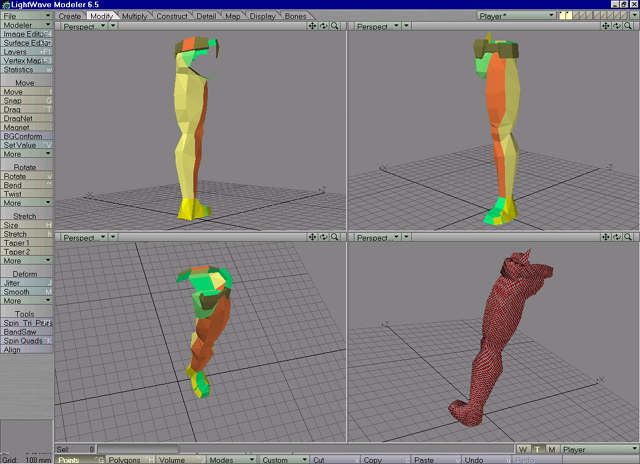Expand More under the Rotate section
This screenshot has width=640, height=464.
27,202
